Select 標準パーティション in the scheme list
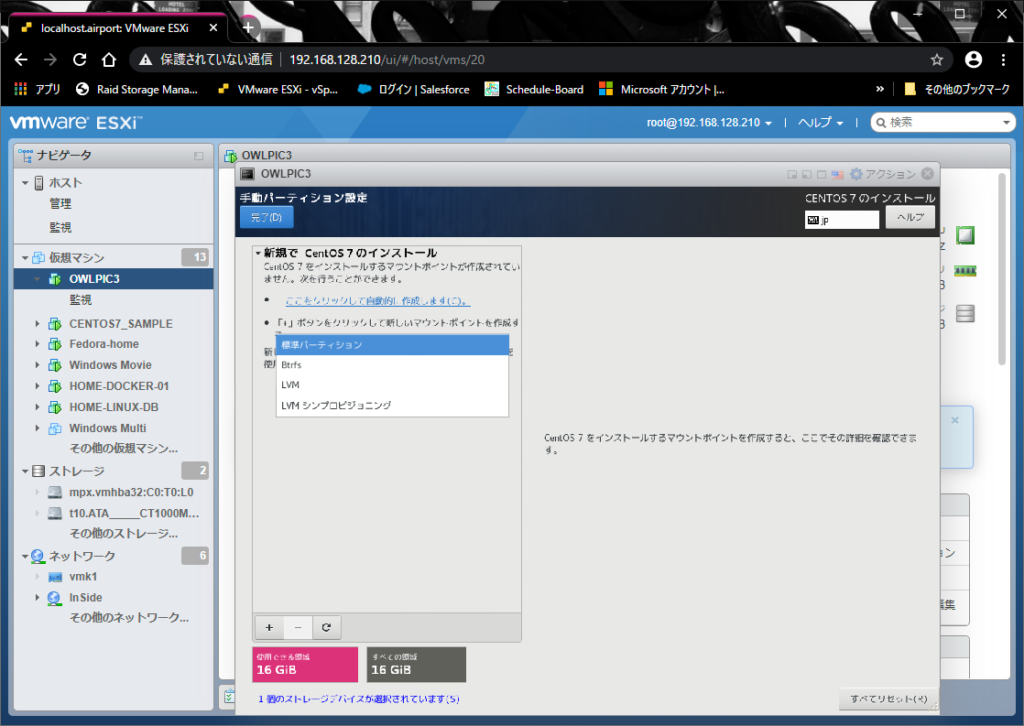 tap(392, 345)
